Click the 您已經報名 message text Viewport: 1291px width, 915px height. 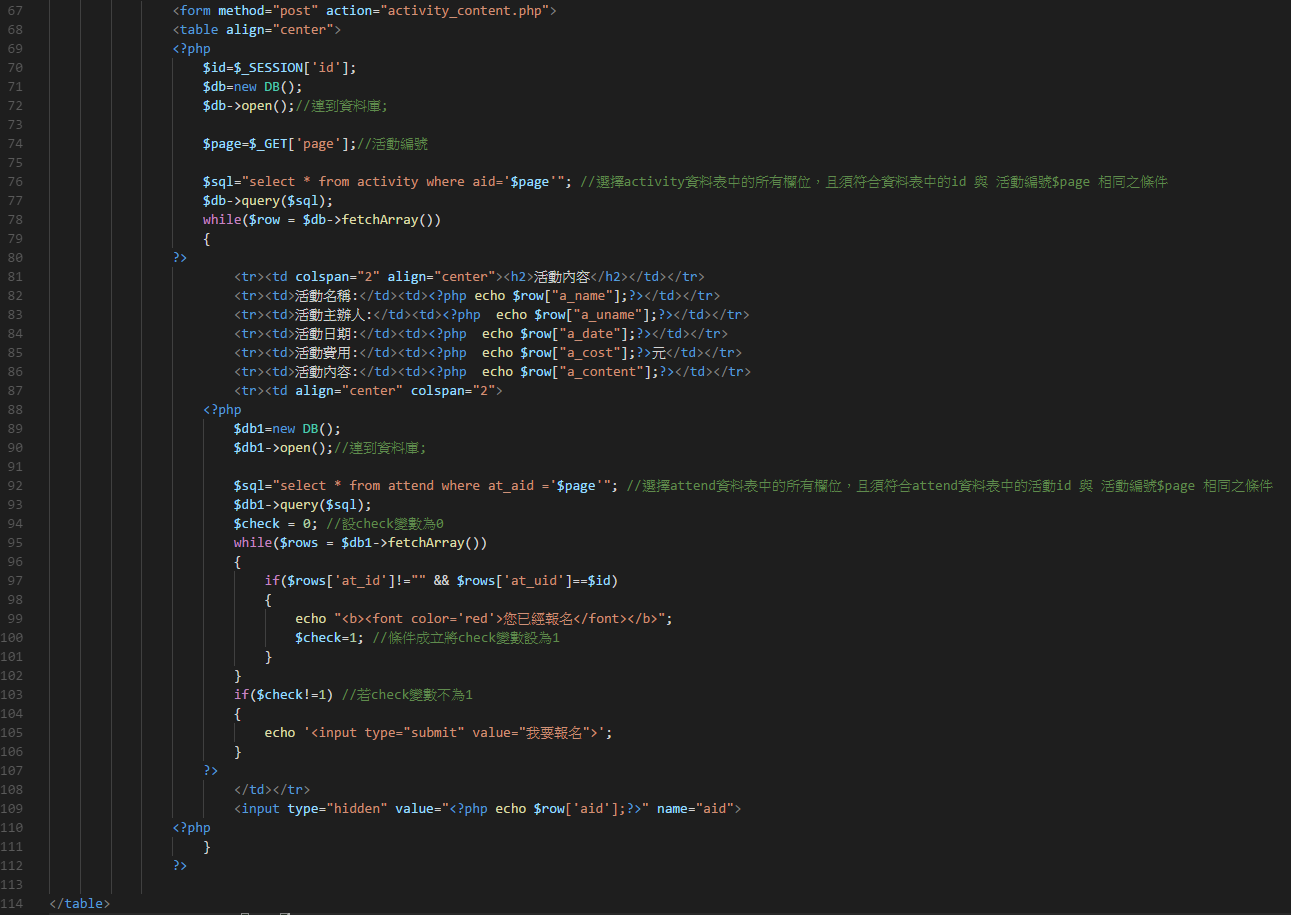(539, 618)
